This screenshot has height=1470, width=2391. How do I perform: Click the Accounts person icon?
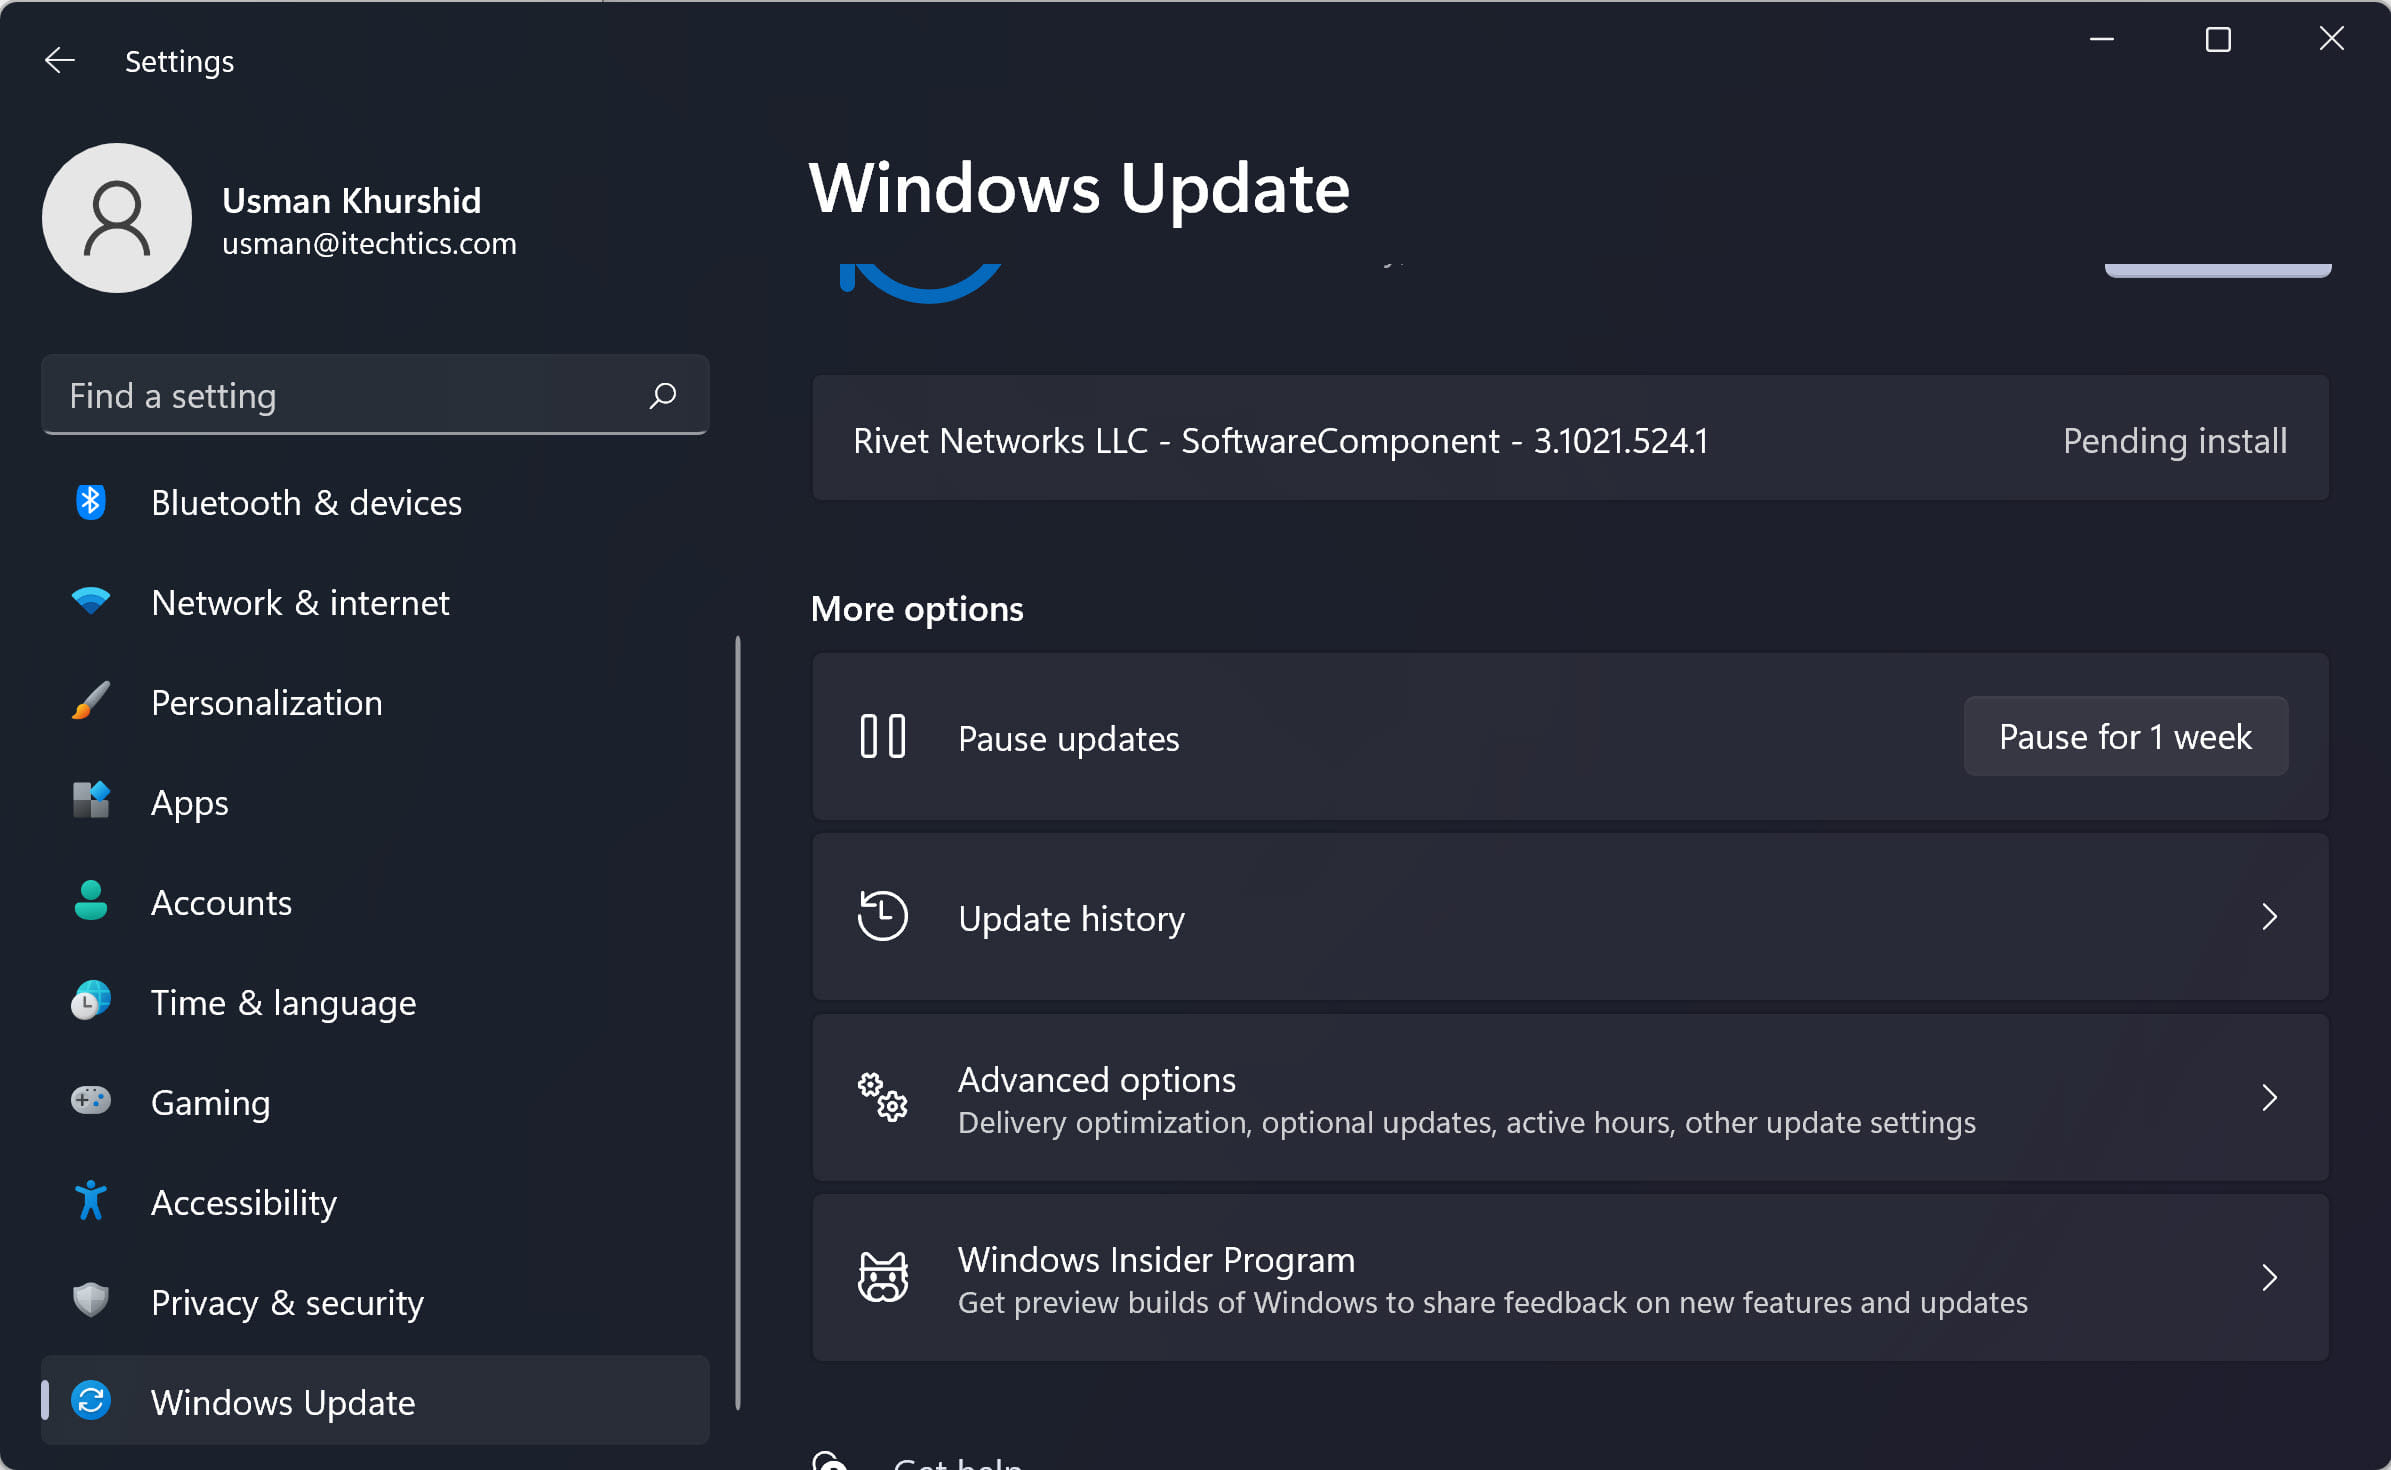(x=91, y=901)
